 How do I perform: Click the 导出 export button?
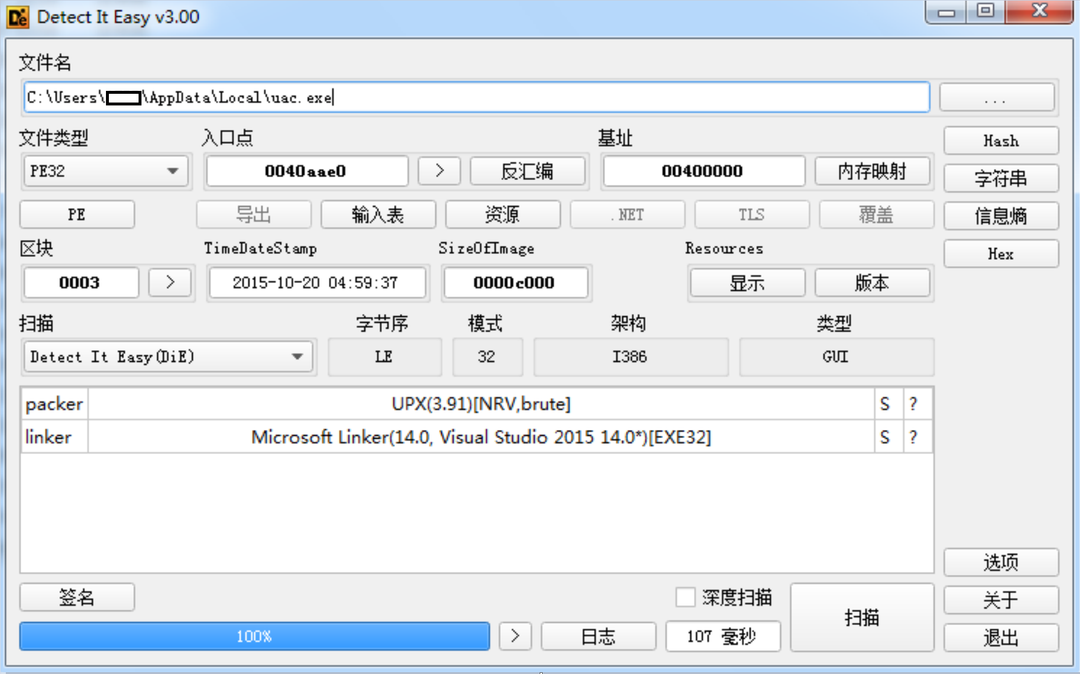253,215
